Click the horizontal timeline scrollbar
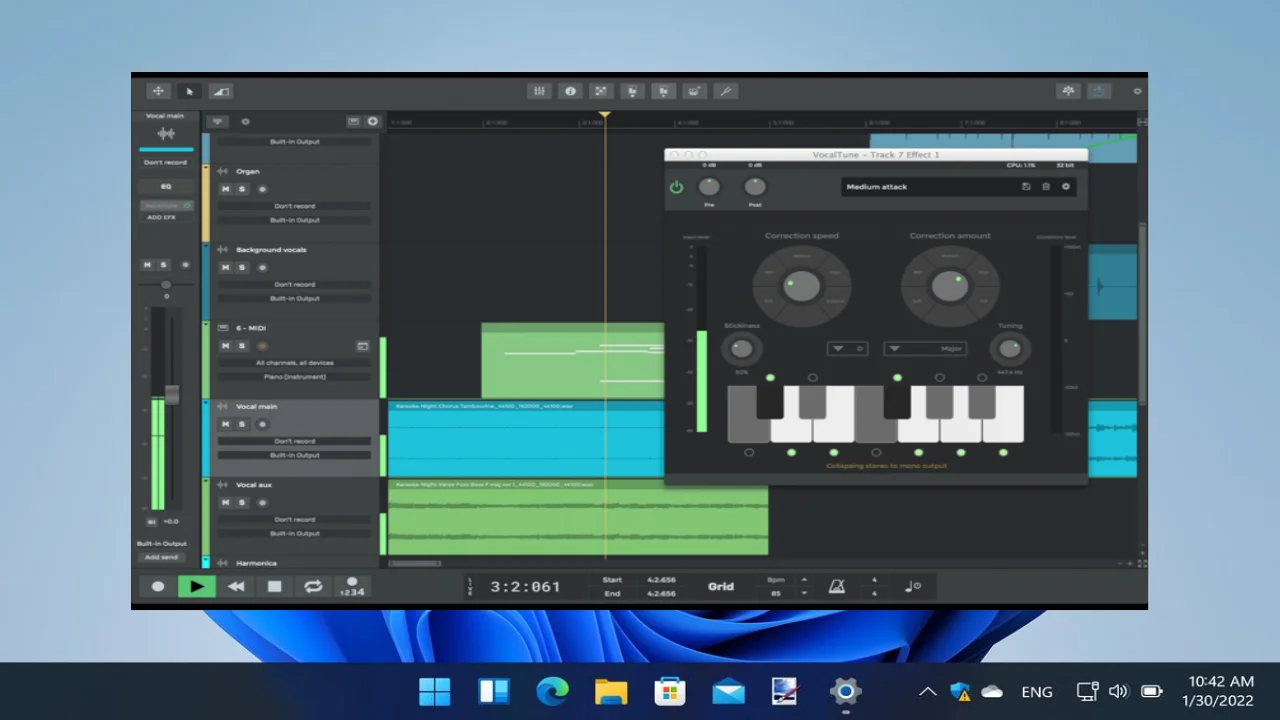 415,564
